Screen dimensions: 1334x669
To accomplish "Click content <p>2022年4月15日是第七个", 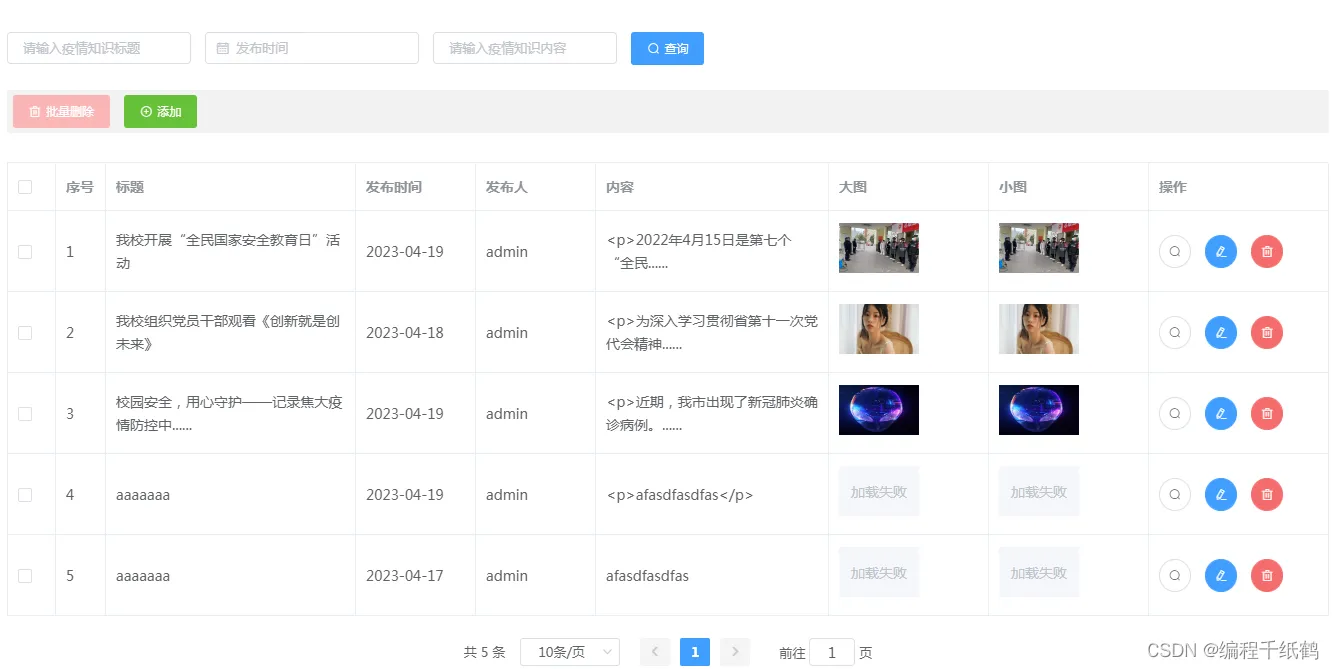I will pyautogui.click(x=699, y=252).
